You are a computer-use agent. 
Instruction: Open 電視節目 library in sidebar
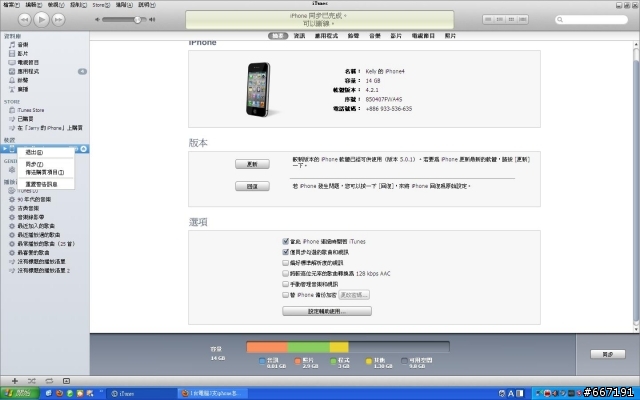pyautogui.click(x=28, y=62)
